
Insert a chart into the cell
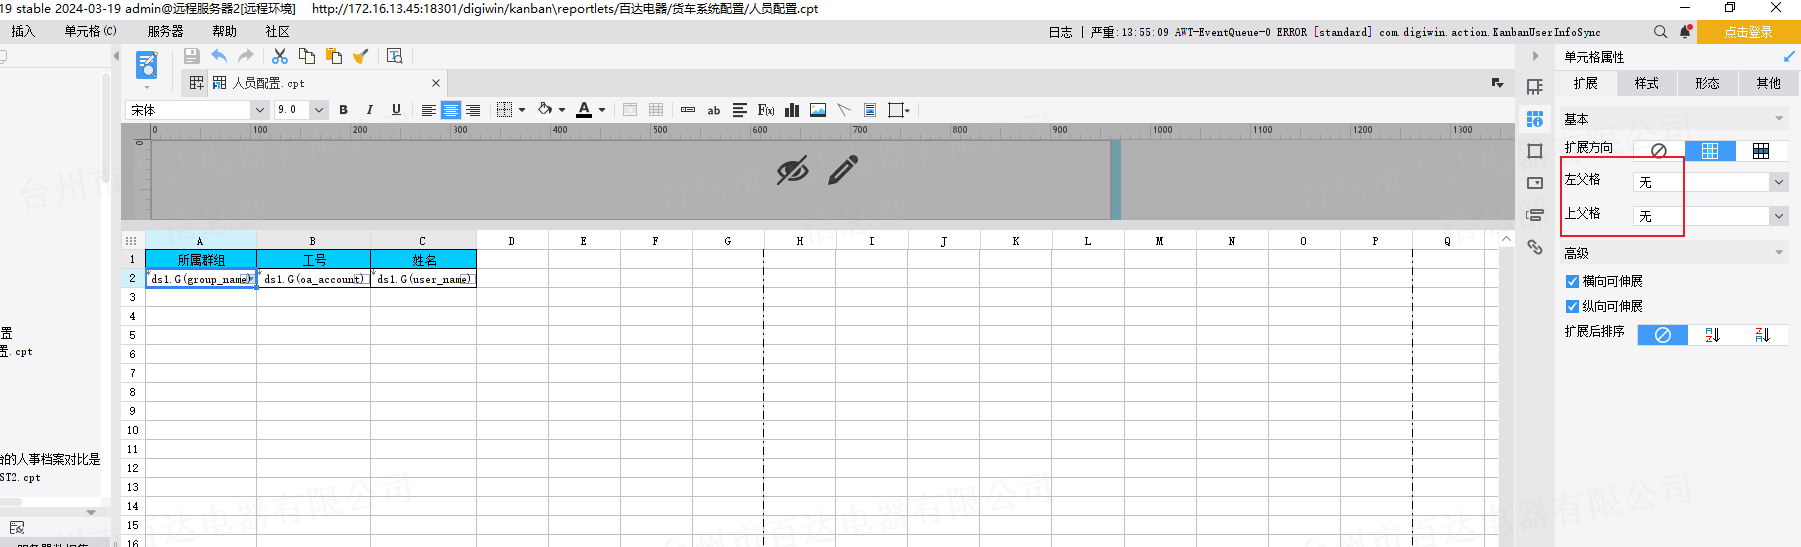[792, 110]
